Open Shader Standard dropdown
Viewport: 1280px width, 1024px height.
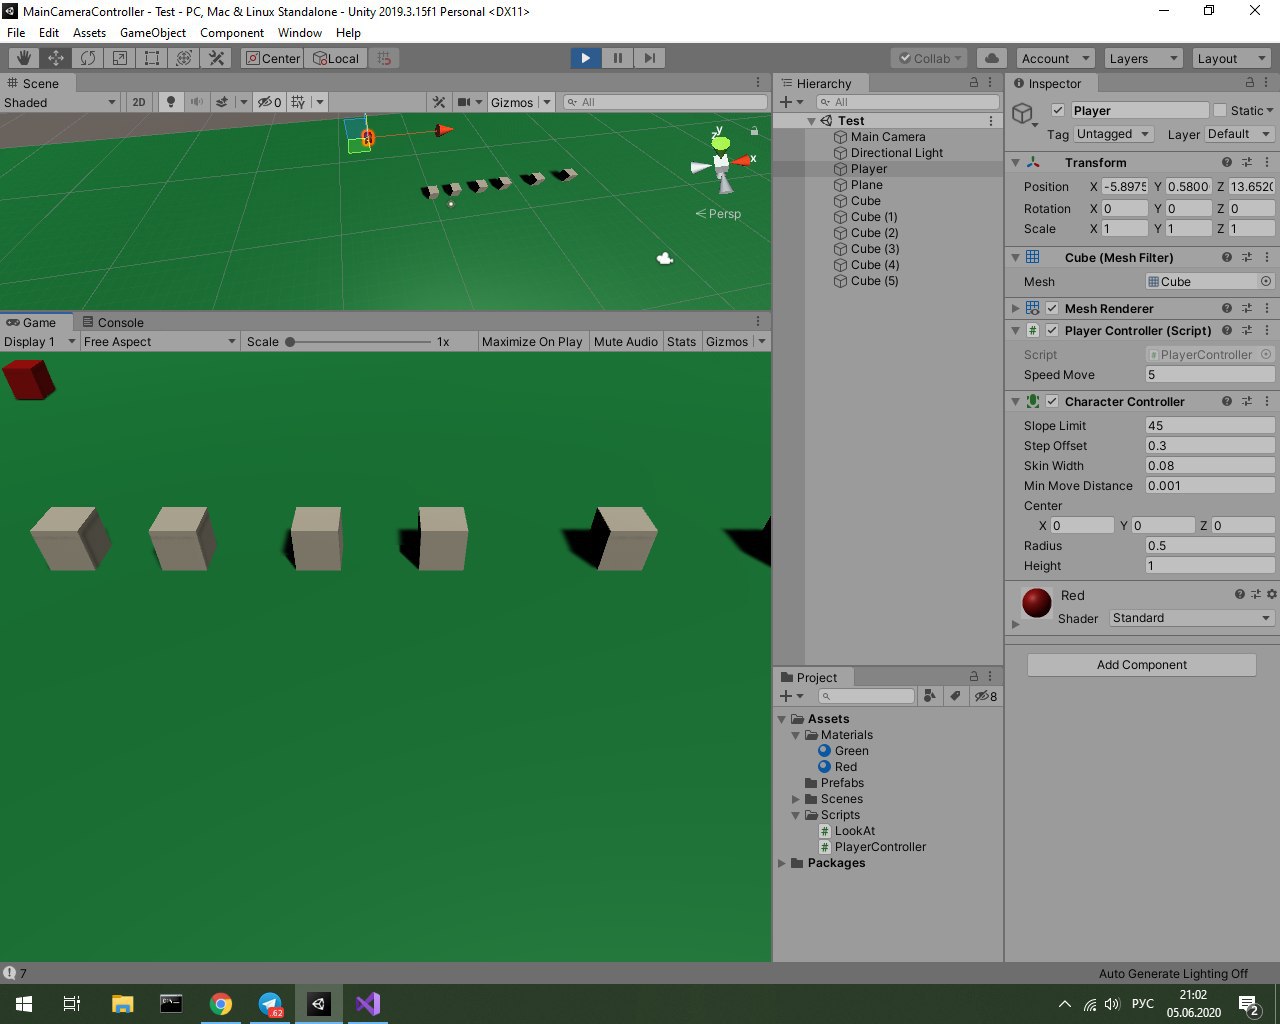[1192, 618]
